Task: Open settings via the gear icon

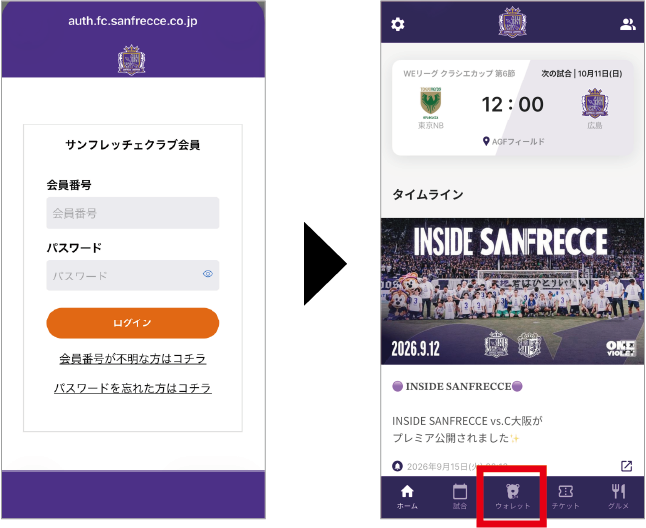Action: [398, 24]
